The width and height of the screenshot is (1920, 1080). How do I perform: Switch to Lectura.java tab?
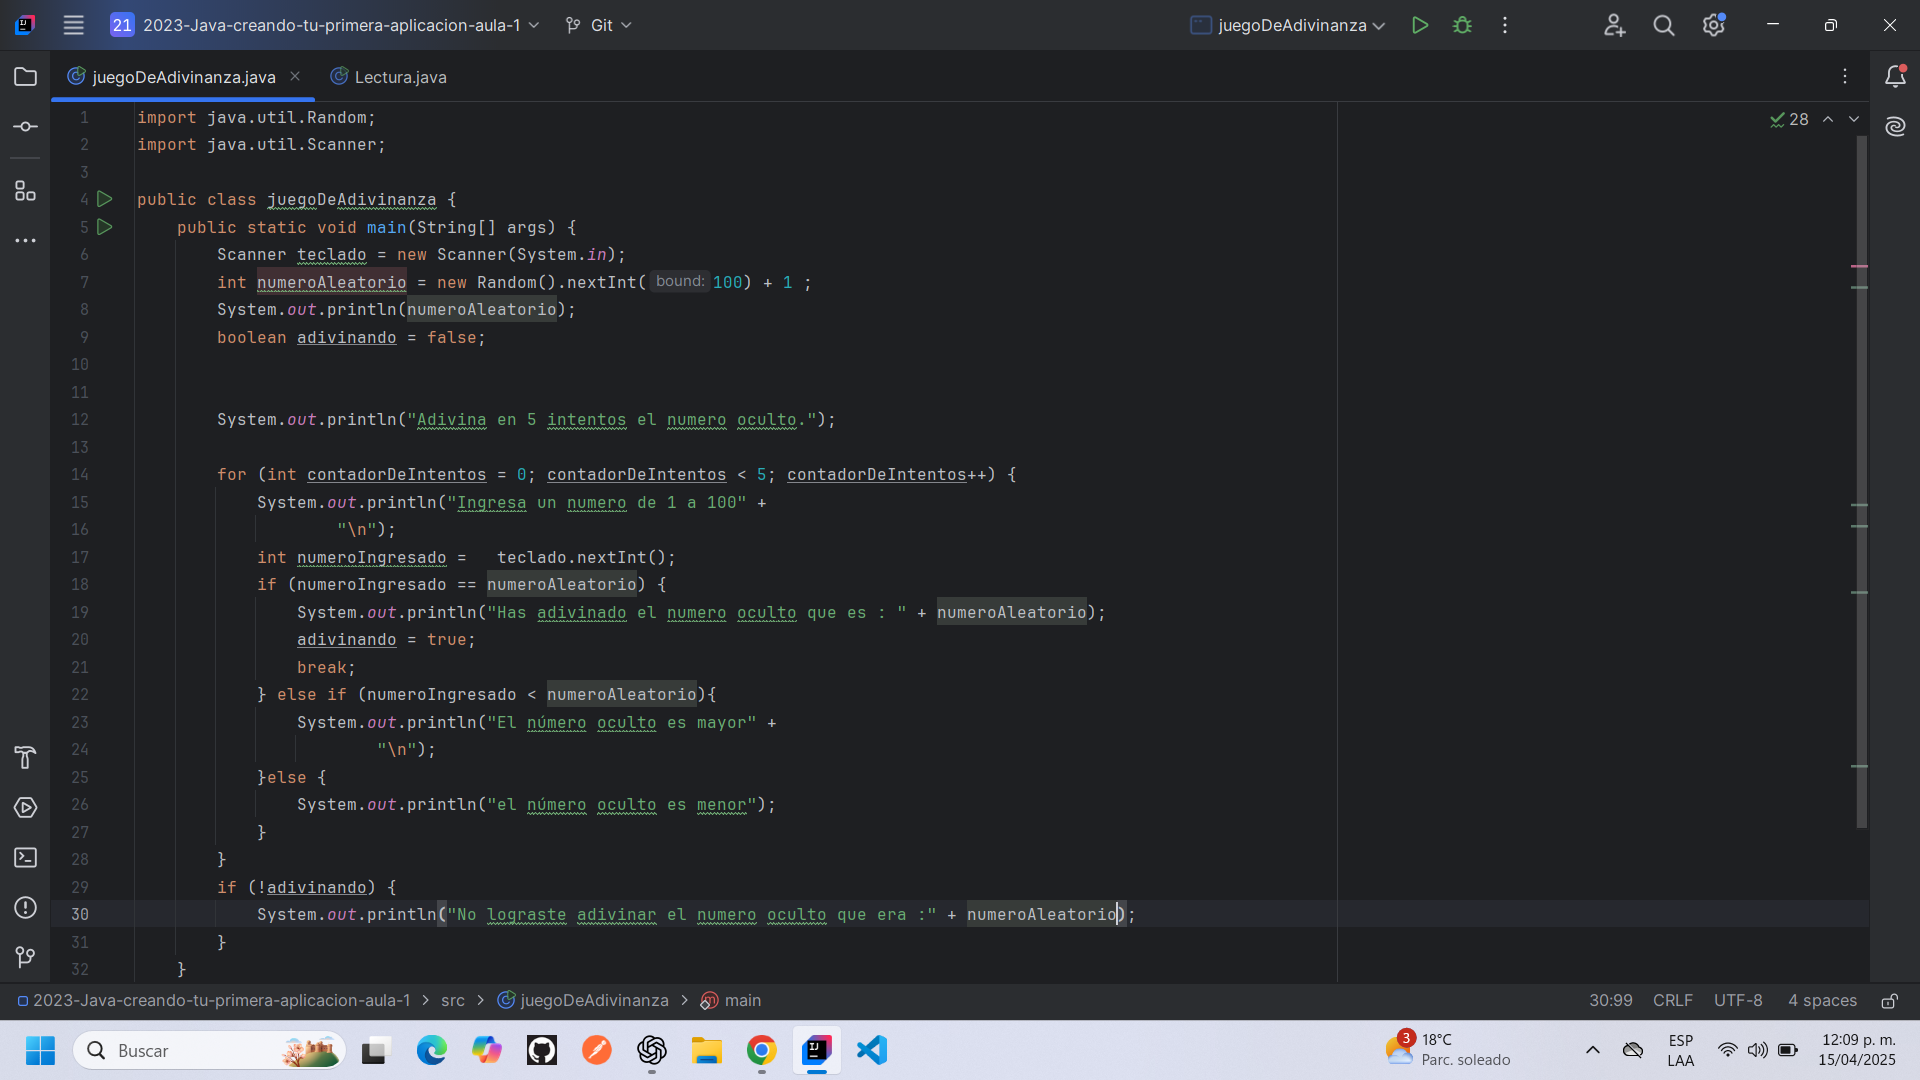pyautogui.click(x=389, y=77)
